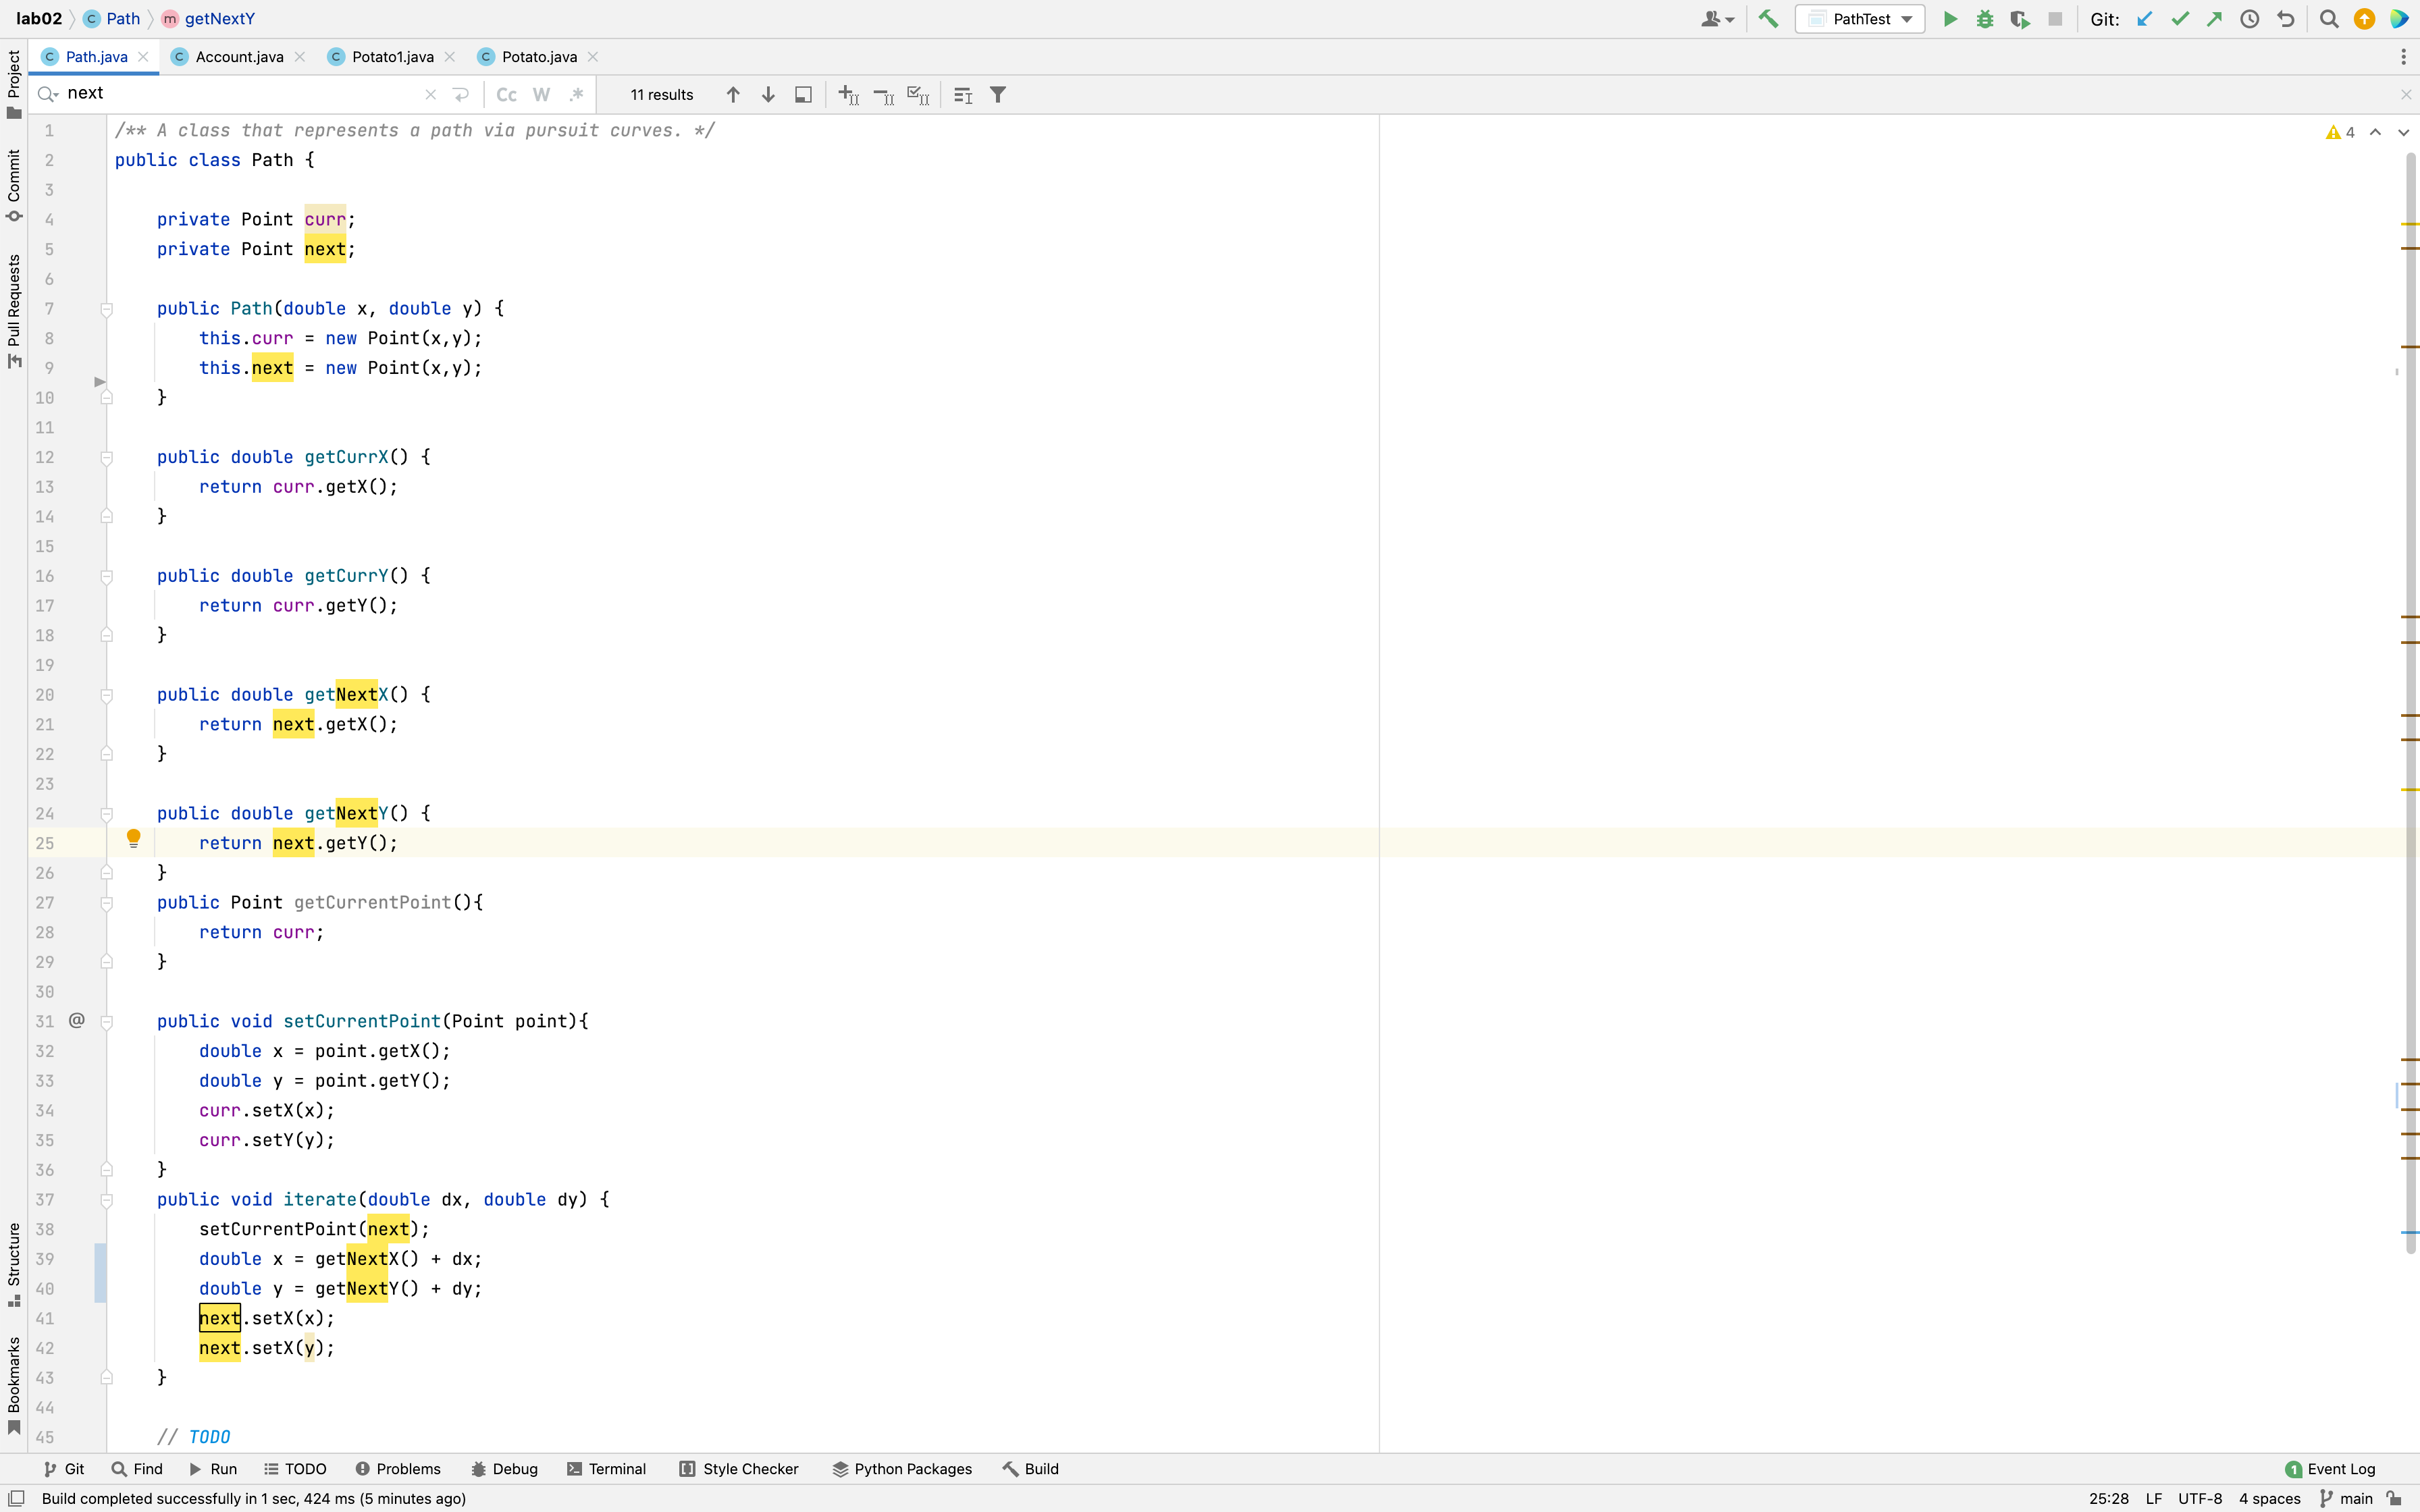Click the Build project hammer icon

click(x=1768, y=19)
